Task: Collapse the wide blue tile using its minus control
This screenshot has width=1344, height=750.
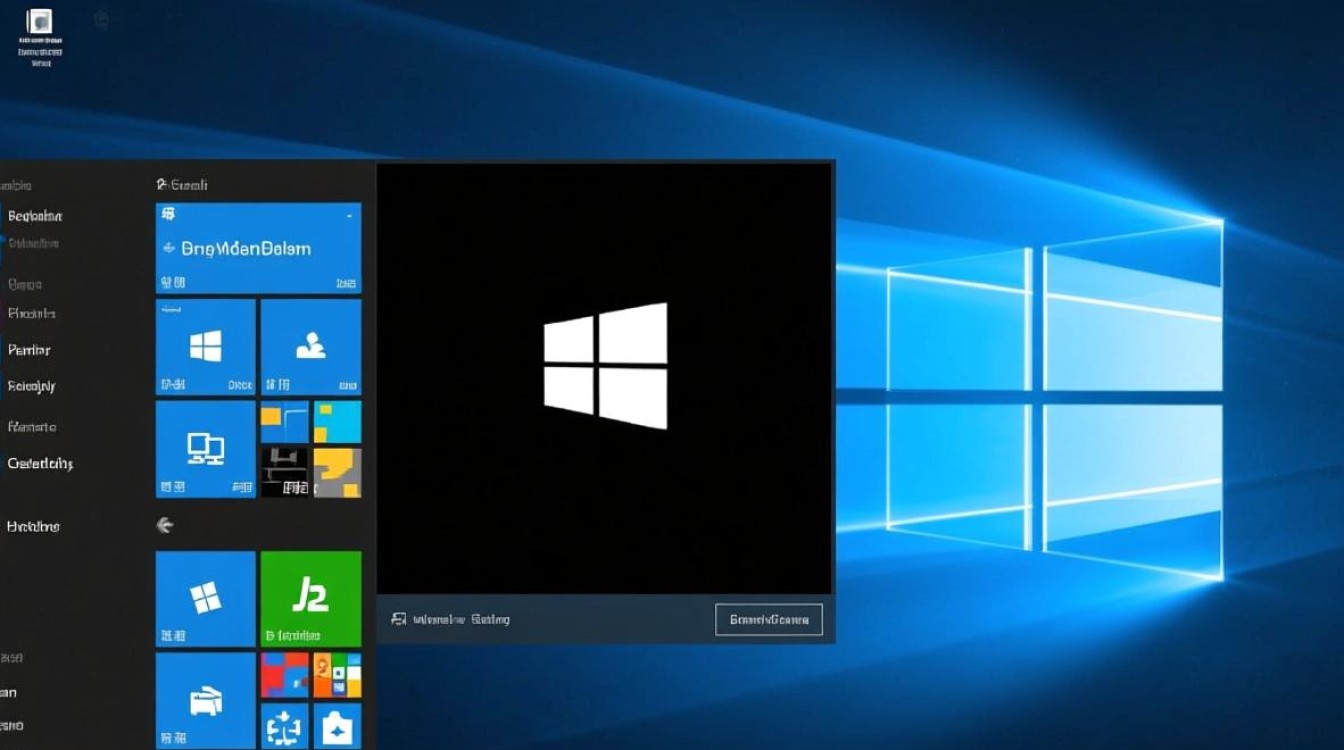Action: pos(350,215)
